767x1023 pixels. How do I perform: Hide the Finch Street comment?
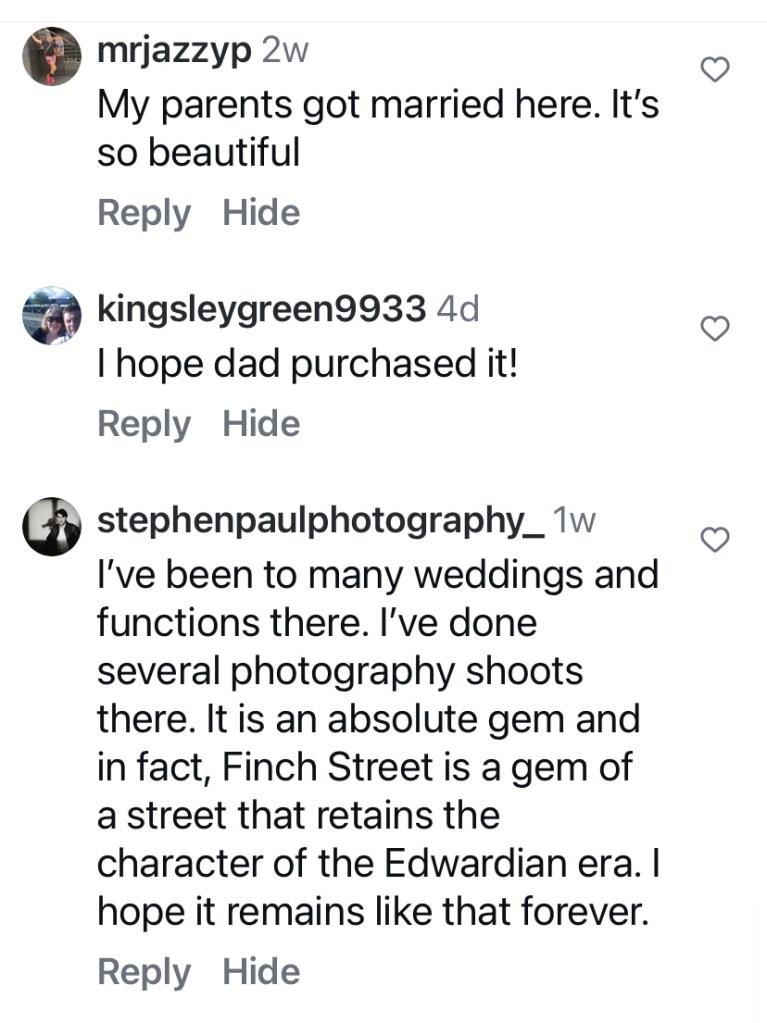click(x=261, y=971)
